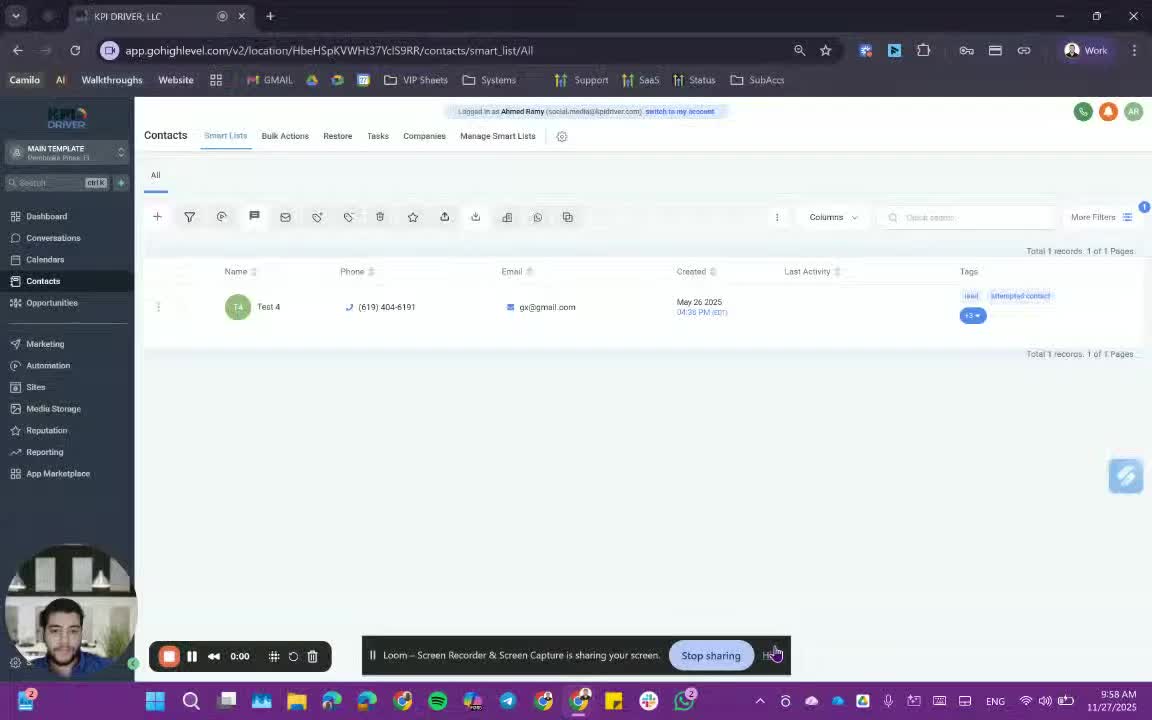Click the Delete Contacts trash icon
The height and width of the screenshot is (720, 1152).
tap(380, 217)
